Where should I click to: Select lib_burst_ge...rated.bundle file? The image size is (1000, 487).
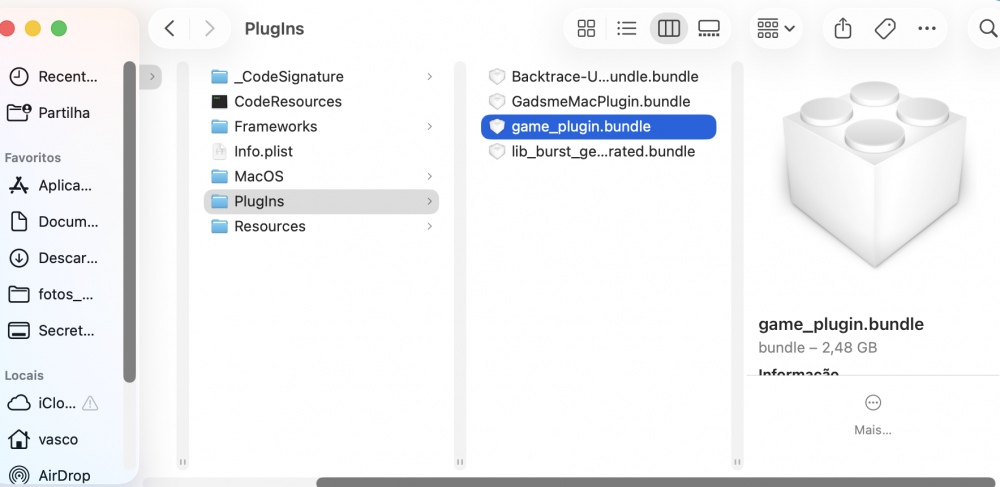click(599, 151)
